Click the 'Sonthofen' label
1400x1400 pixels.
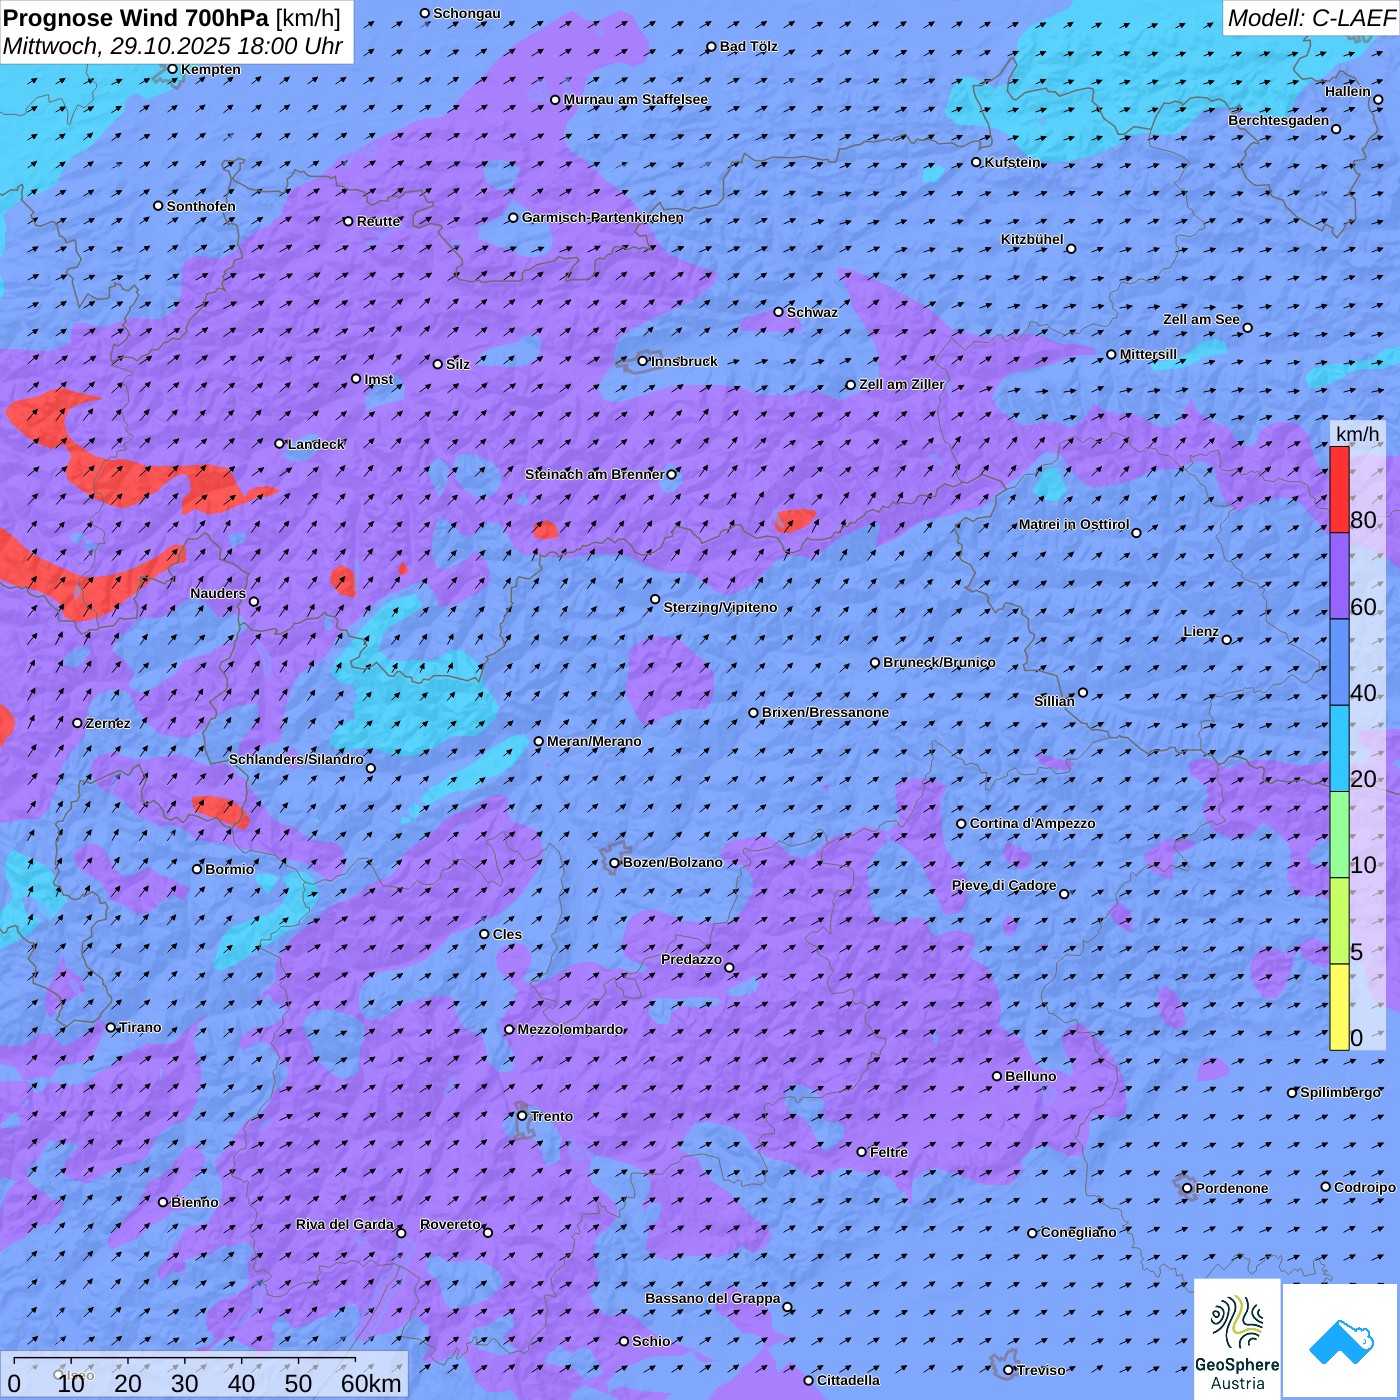coord(201,206)
